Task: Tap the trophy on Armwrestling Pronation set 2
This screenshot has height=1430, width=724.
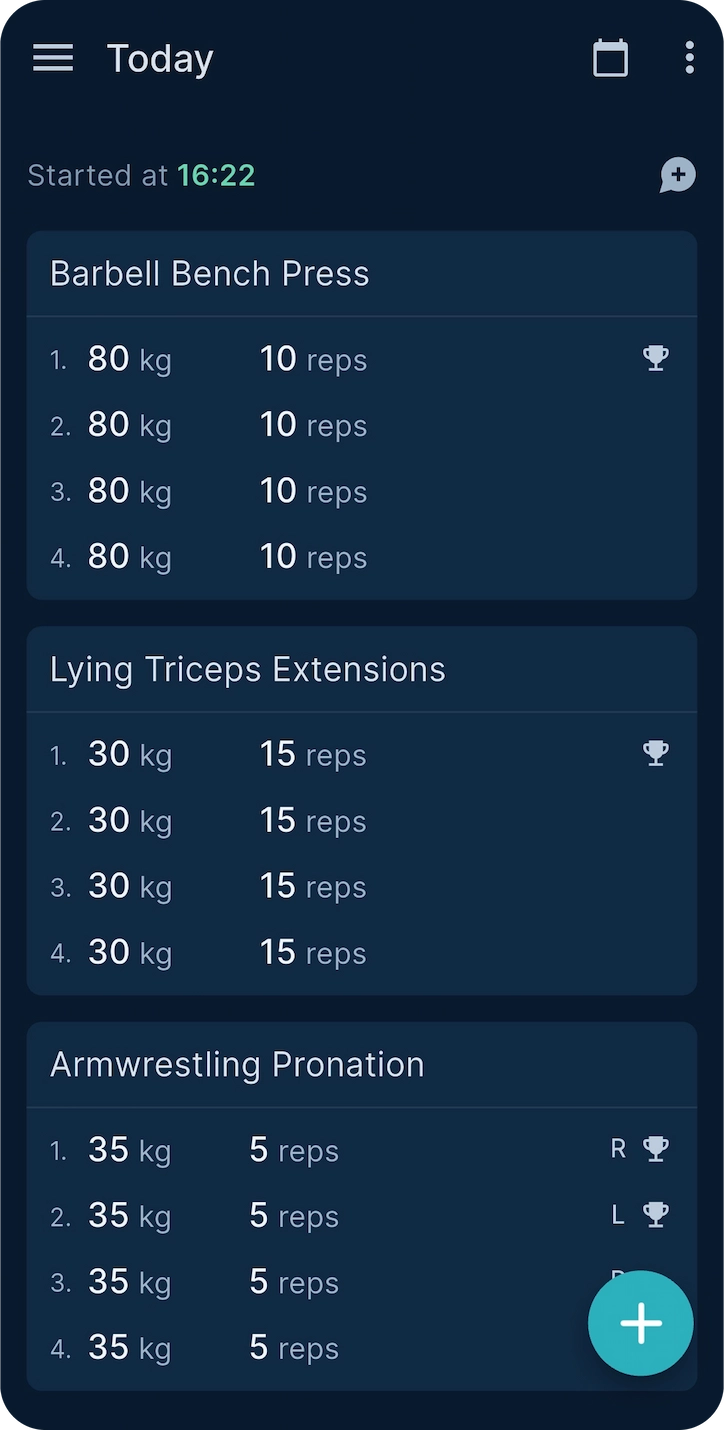Action: pos(655,1215)
